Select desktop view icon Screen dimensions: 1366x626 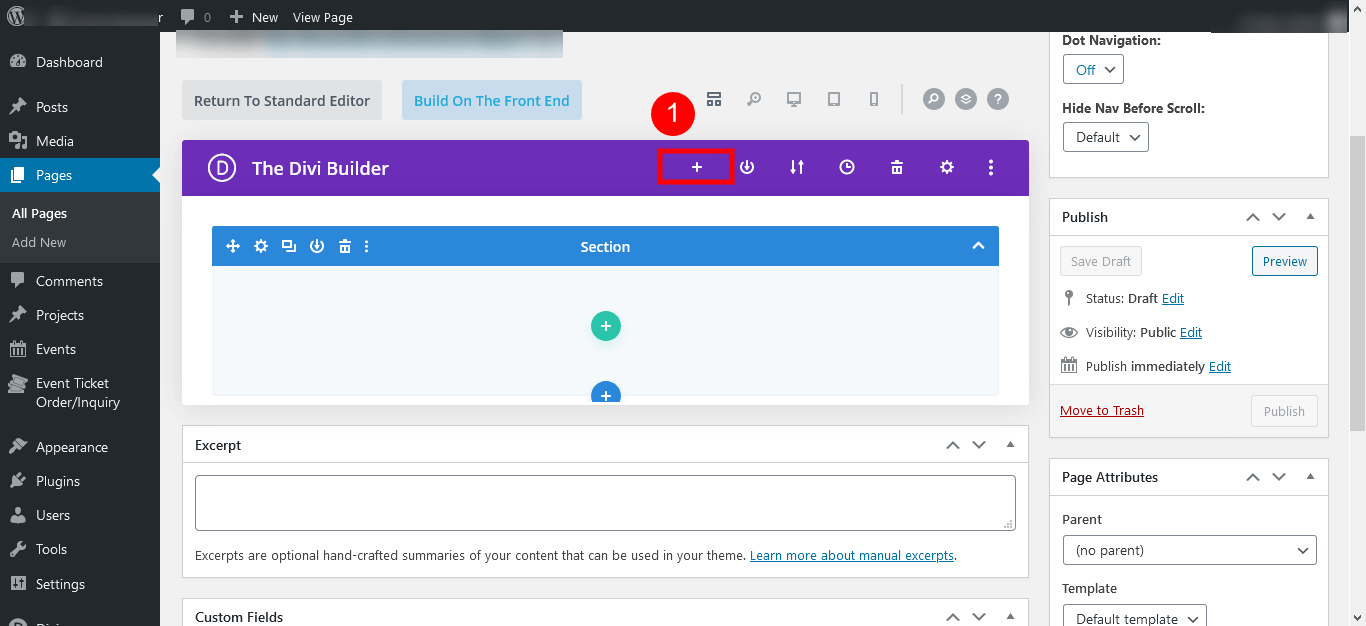point(794,99)
